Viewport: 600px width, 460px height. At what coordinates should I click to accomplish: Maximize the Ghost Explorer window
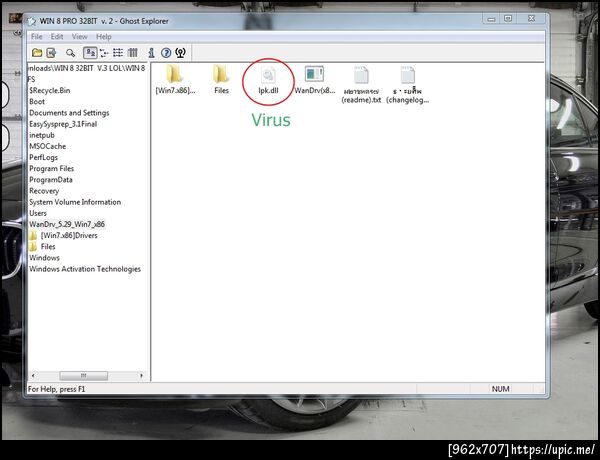[x=508, y=19]
